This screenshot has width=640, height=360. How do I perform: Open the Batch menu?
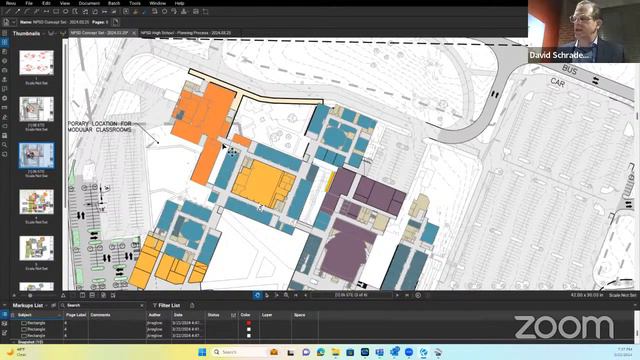(x=114, y=3)
